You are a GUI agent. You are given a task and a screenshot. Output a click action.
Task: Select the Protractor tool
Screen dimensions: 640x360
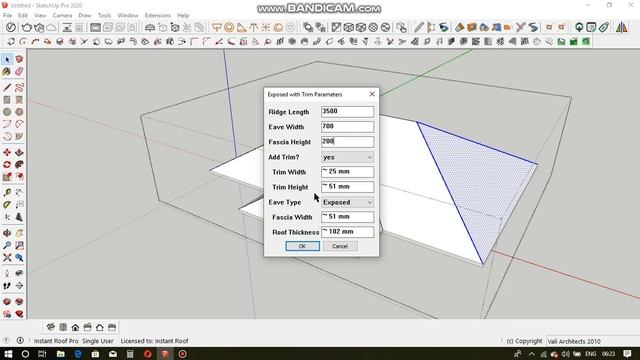[x=7, y=204]
